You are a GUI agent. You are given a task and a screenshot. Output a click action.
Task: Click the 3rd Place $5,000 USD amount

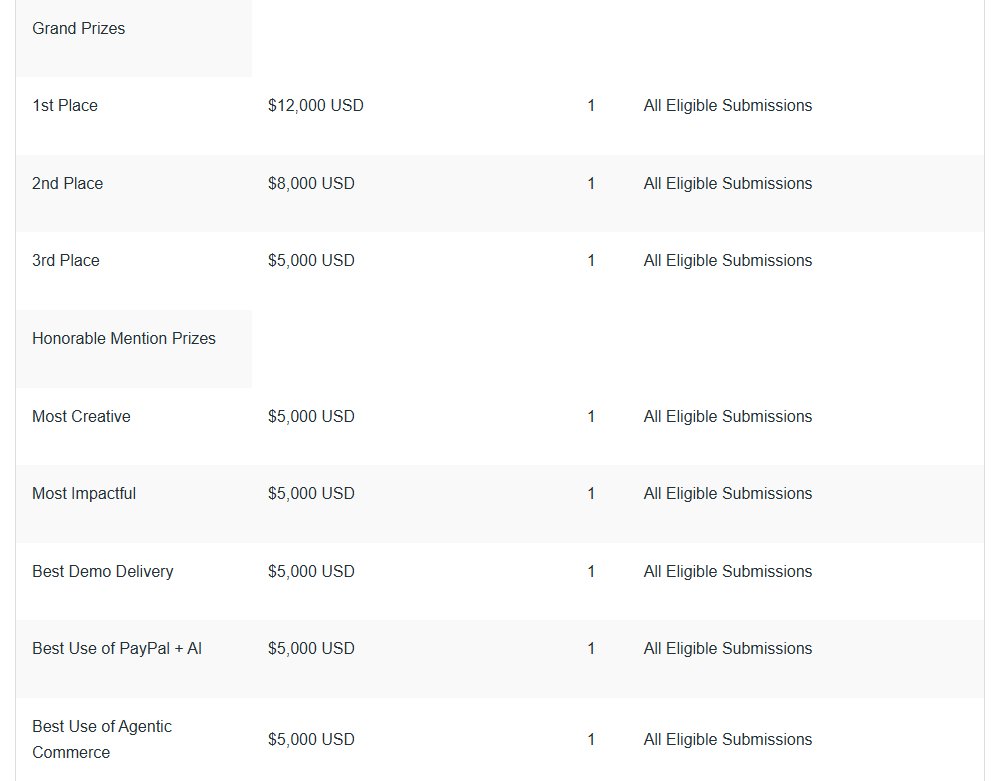(x=311, y=261)
